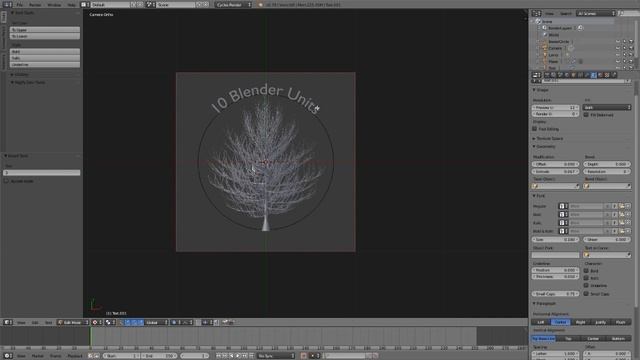640x360 pixels.
Task: Set horizontal alignment to Left
Action: [x=541, y=322]
